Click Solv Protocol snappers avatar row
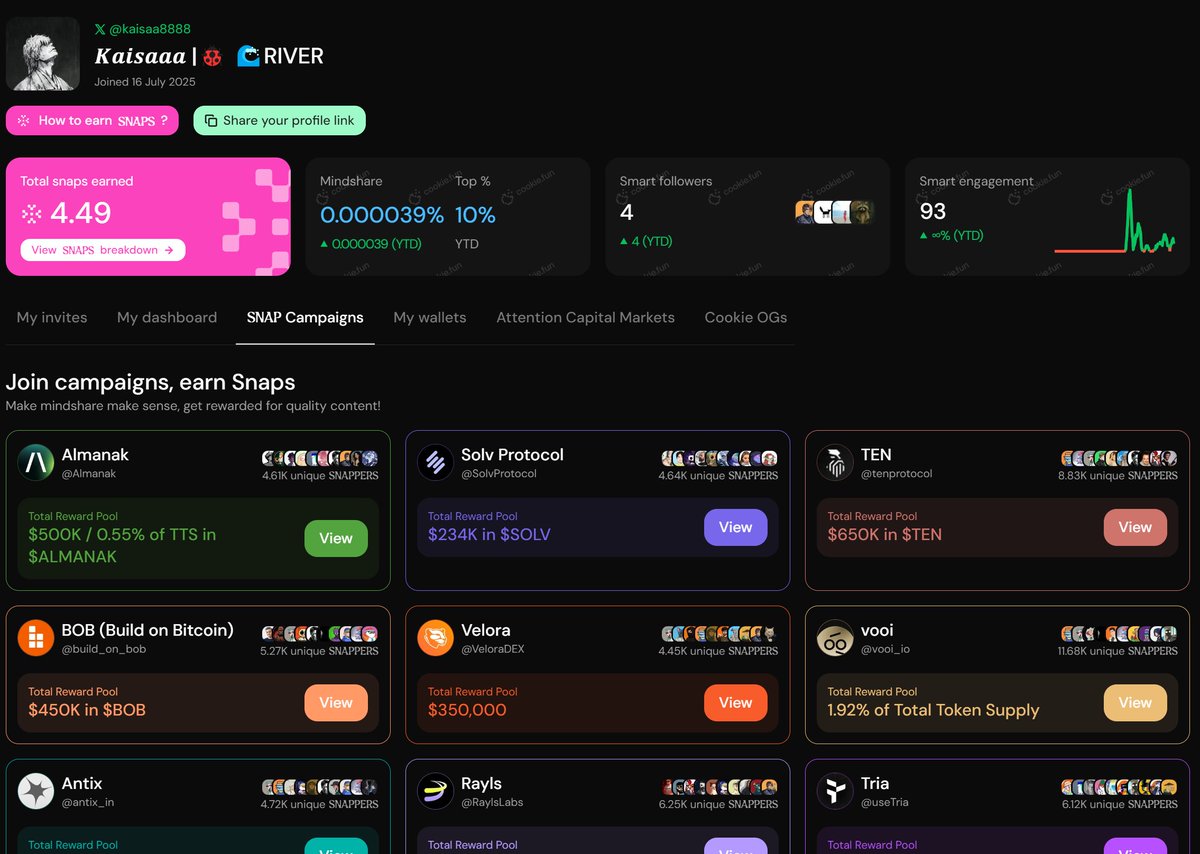1200x854 pixels. click(x=720, y=458)
